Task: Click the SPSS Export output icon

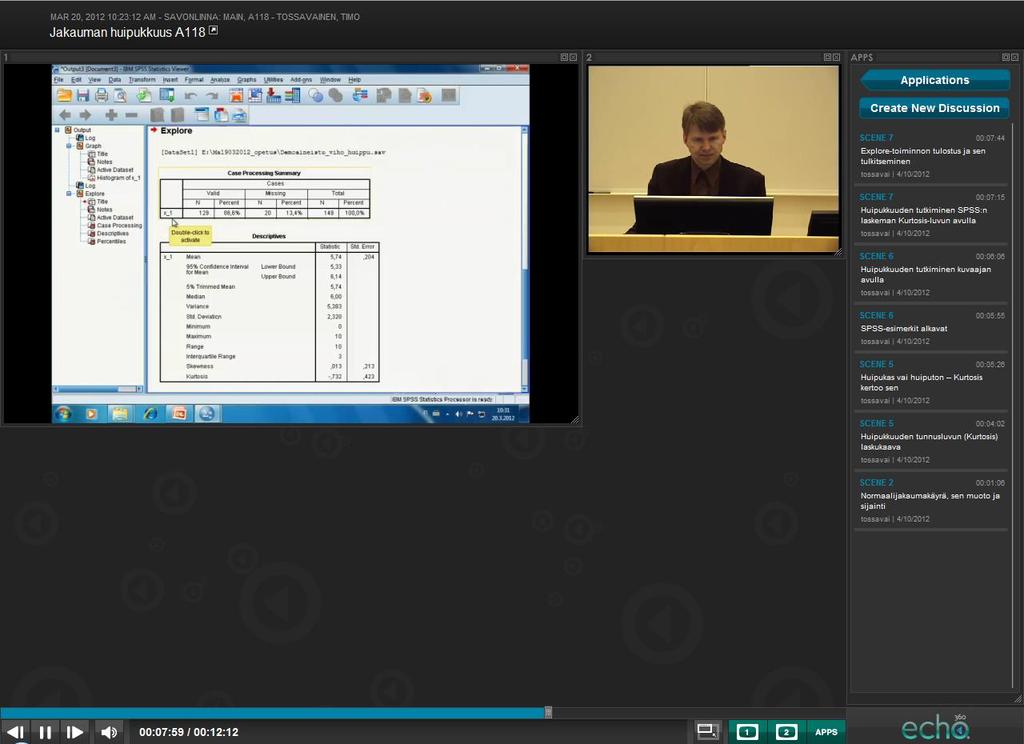Action: click(x=144, y=96)
